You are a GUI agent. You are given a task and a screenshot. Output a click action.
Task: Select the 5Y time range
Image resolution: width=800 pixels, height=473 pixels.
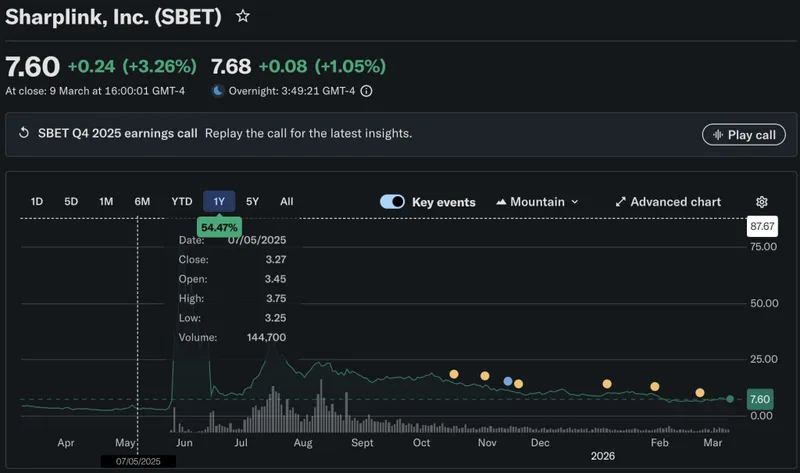[x=252, y=202]
